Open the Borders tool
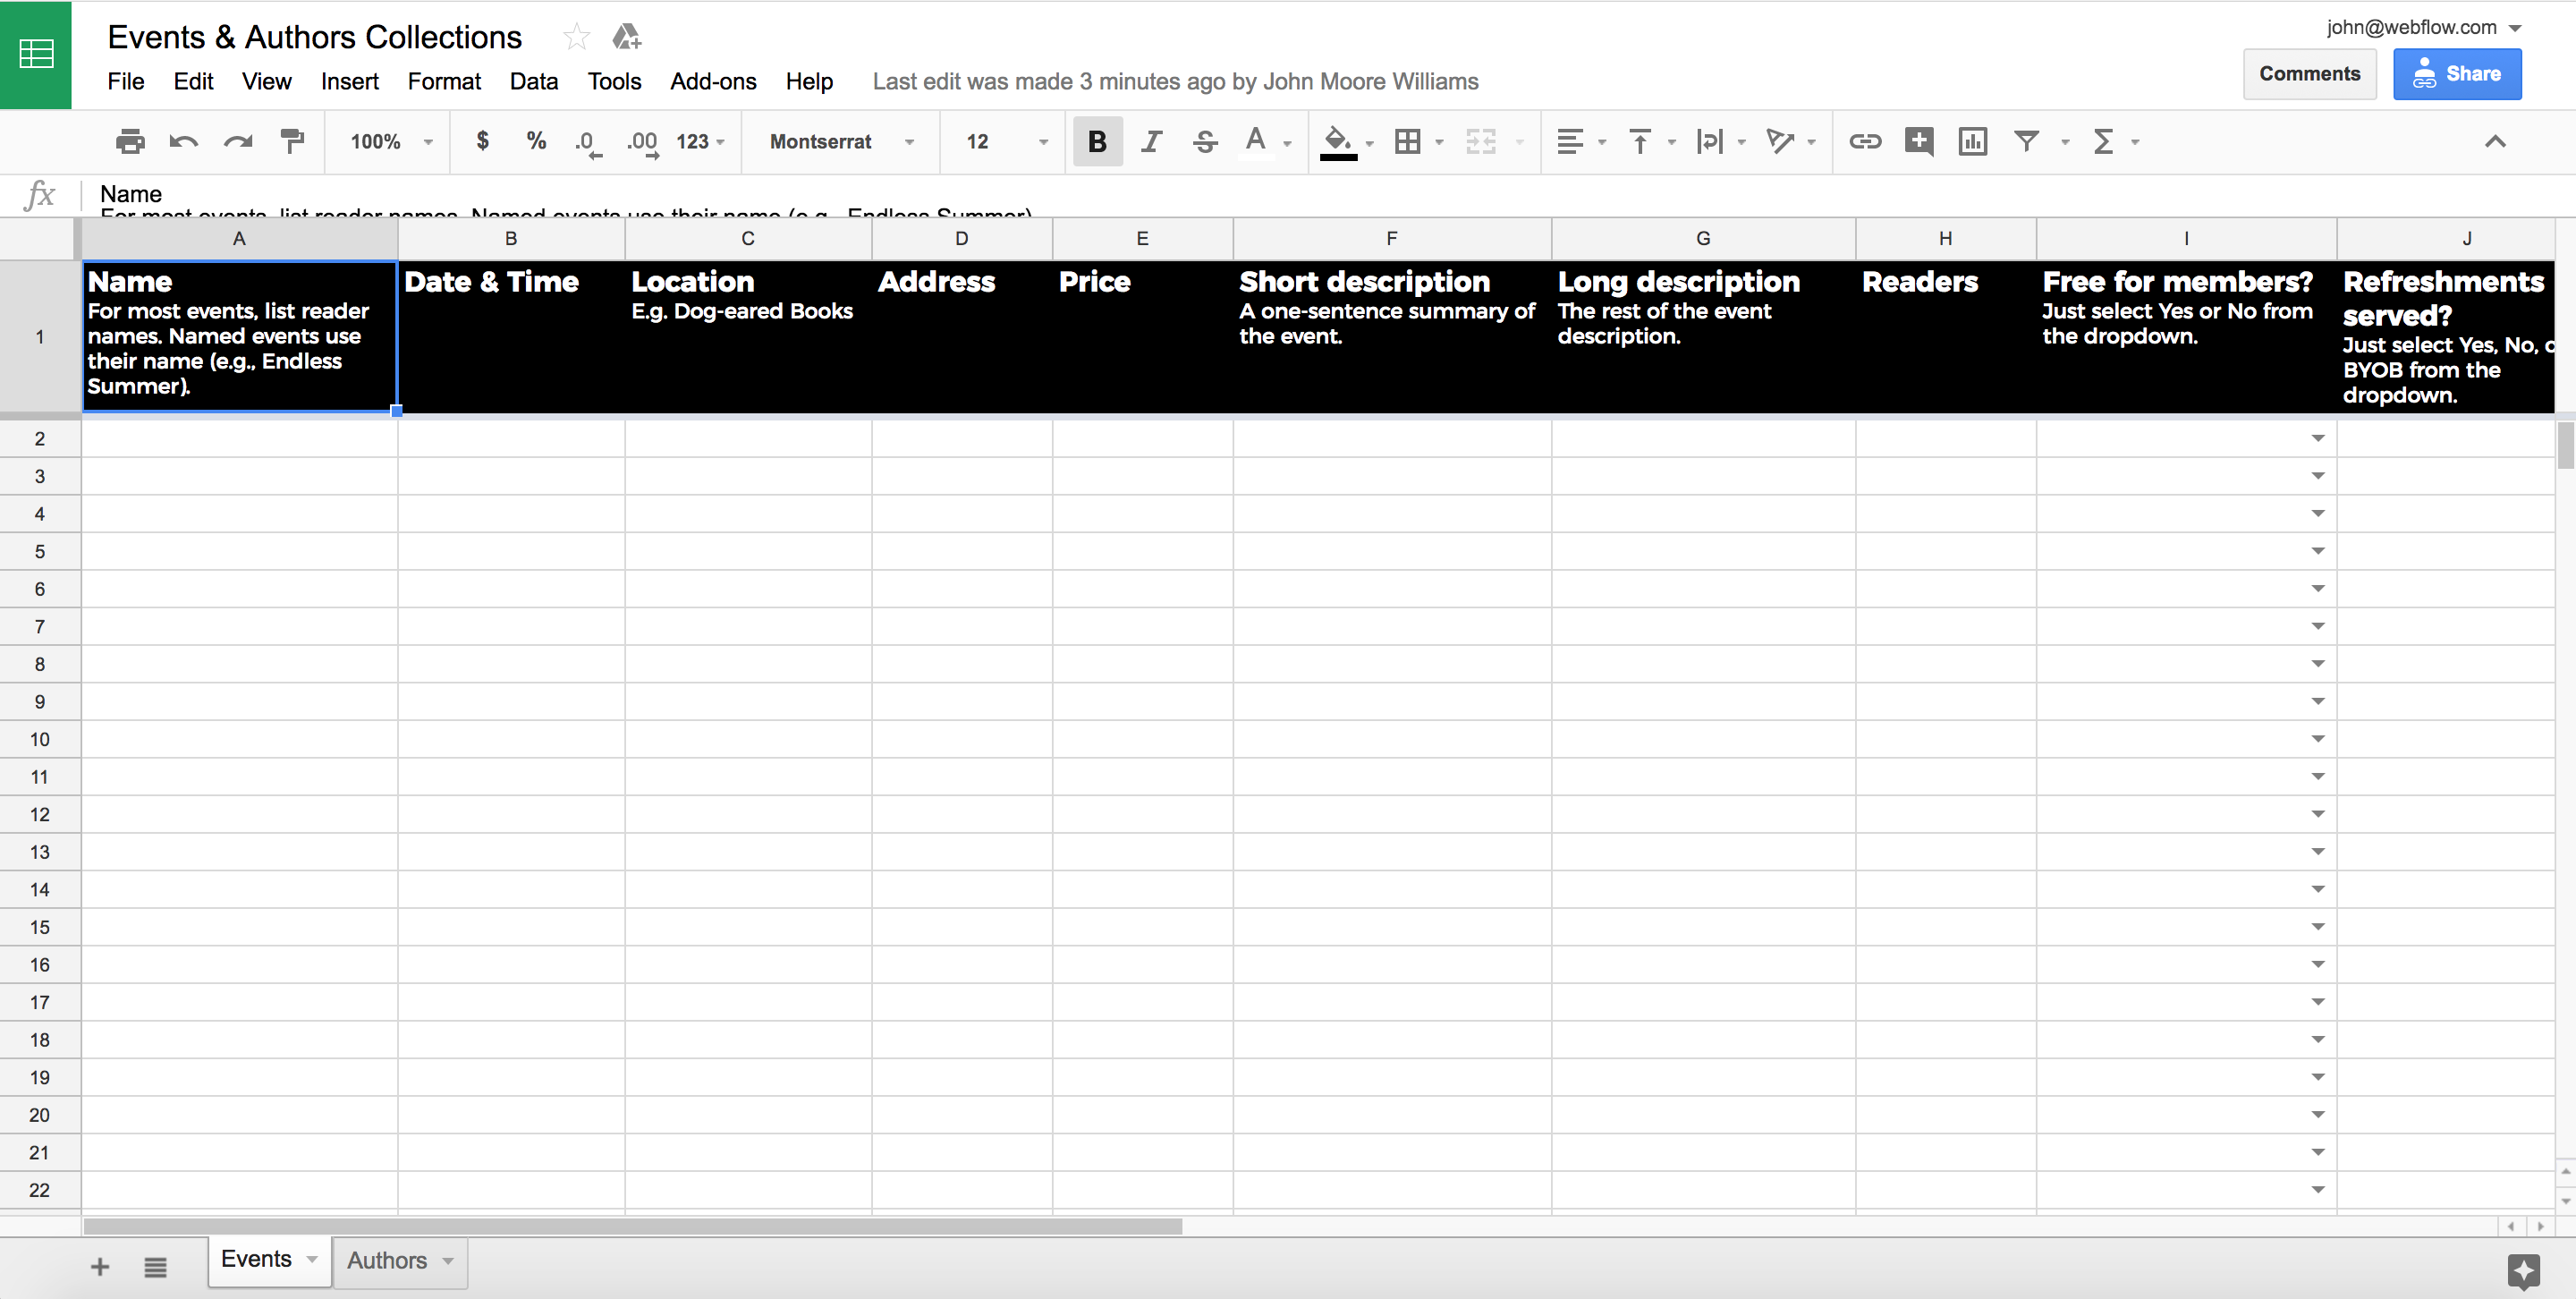2576x1299 pixels. coord(1408,142)
